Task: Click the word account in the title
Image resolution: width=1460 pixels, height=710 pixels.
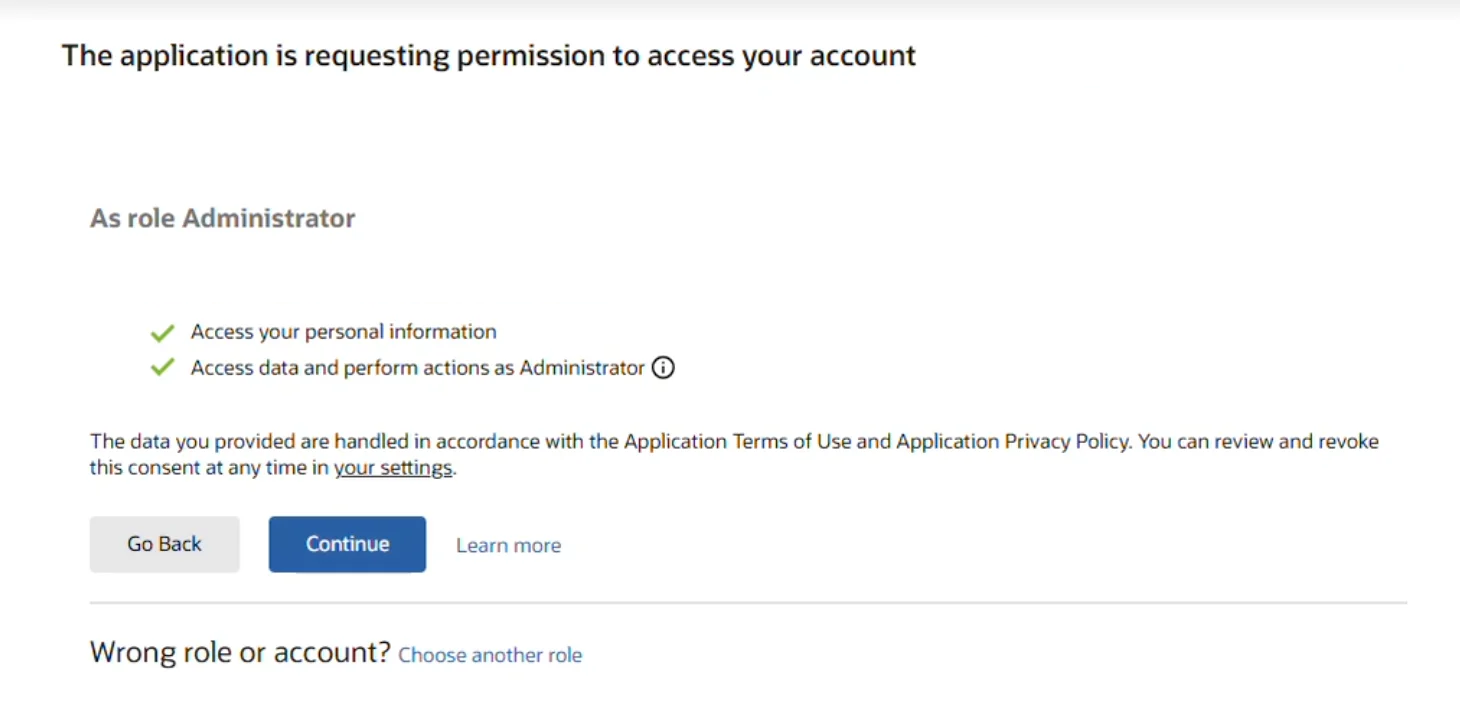Action: [x=862, y=55]
